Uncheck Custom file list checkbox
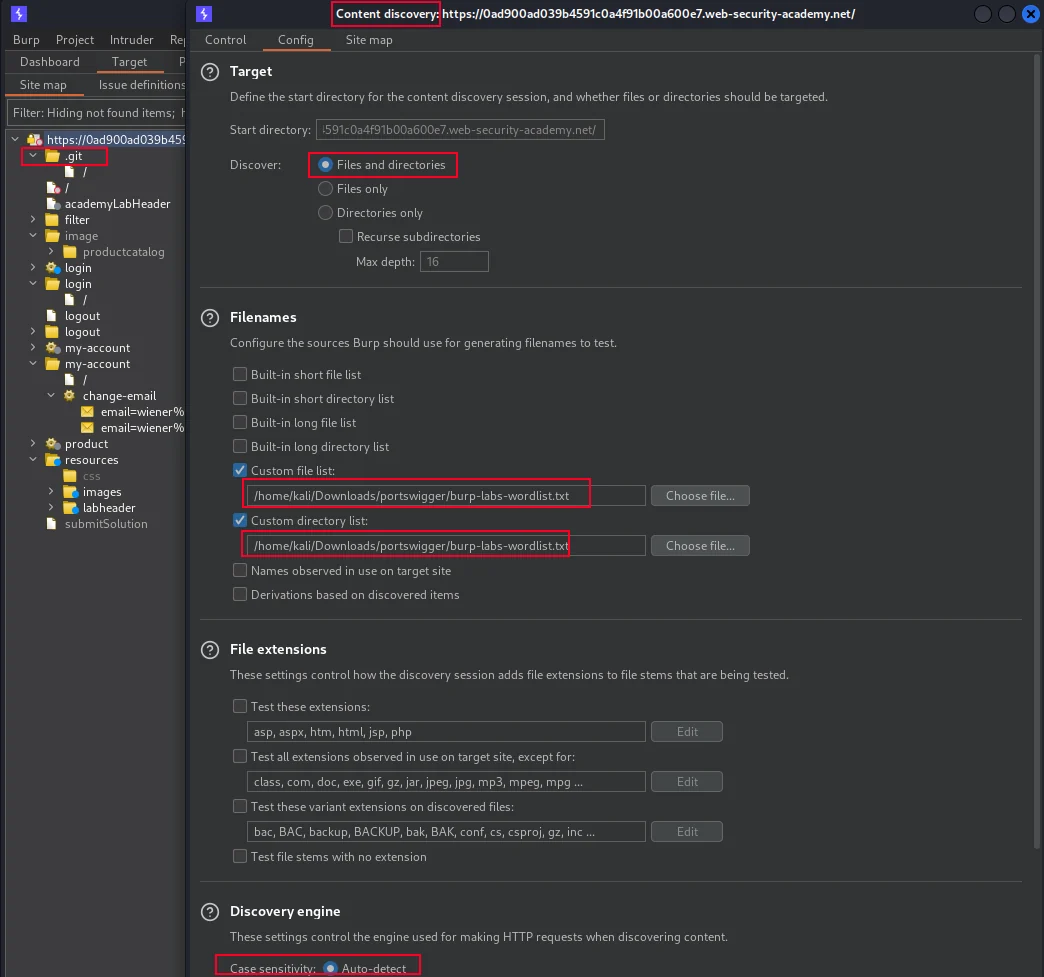Screen dimensions: 1044x977 pyautogui.click(x=240, y=470)
